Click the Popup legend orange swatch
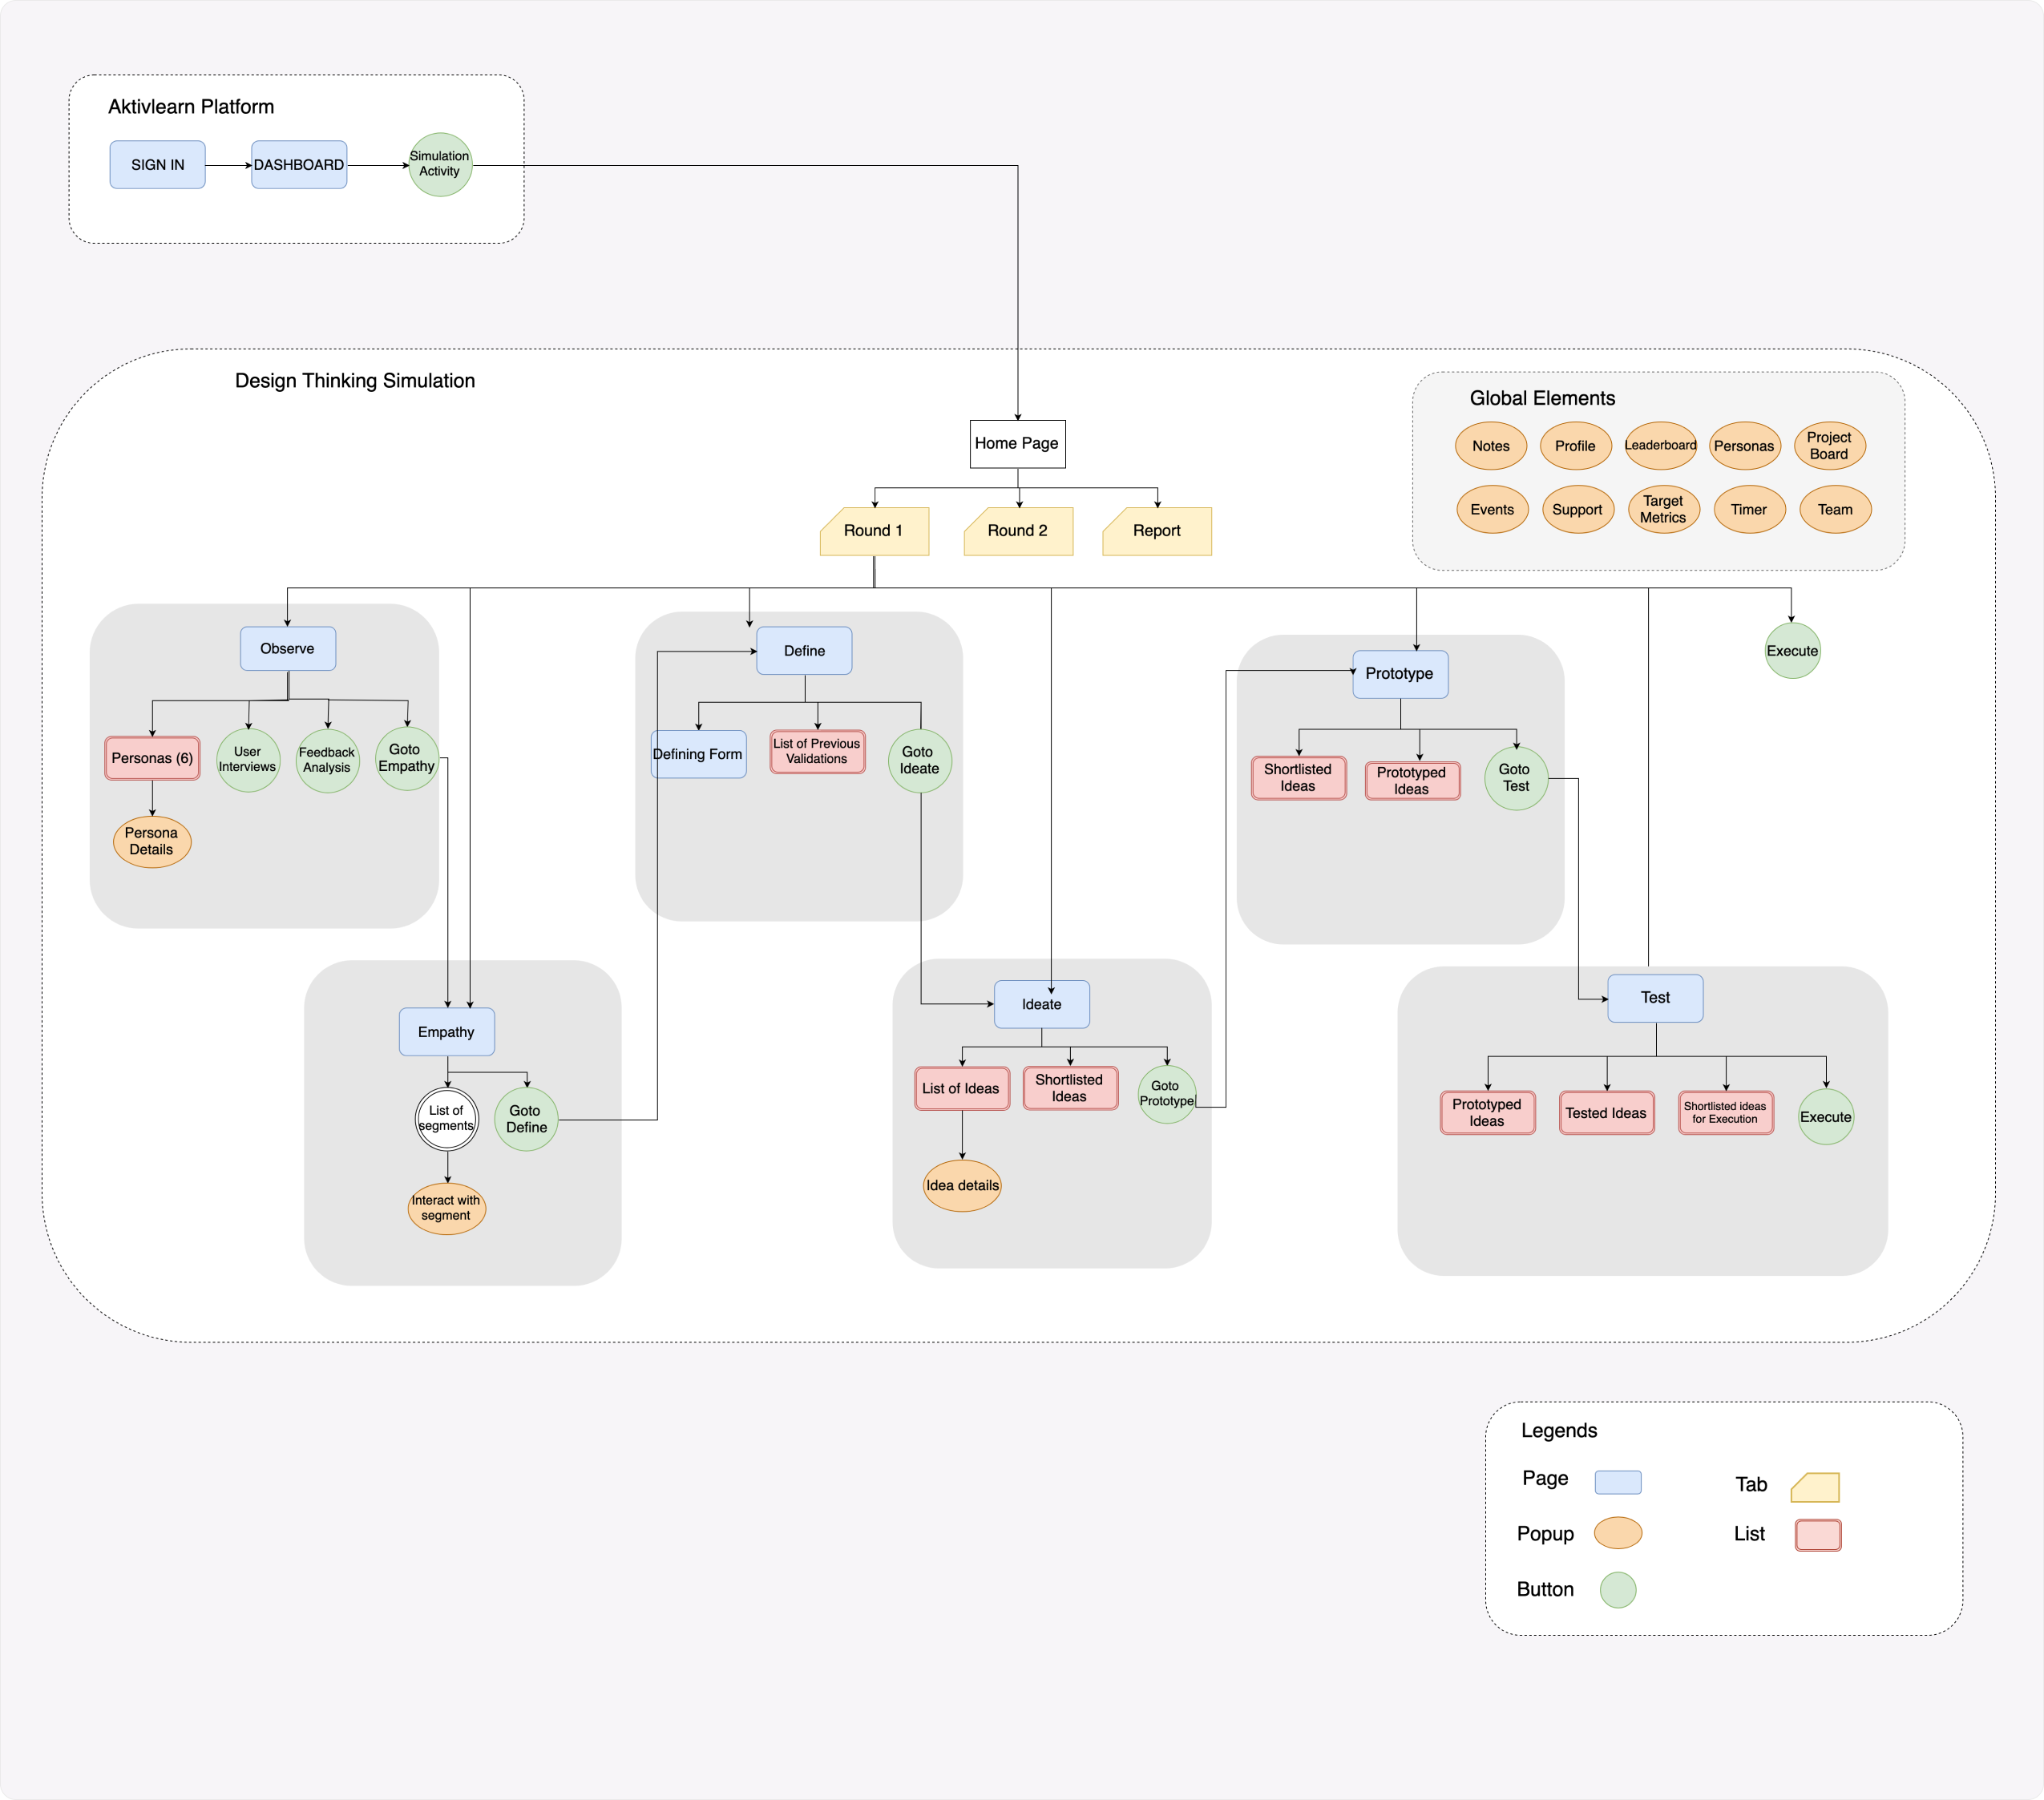This screenshot has width=2044, height=1800. click(x=1617, y=1533)
